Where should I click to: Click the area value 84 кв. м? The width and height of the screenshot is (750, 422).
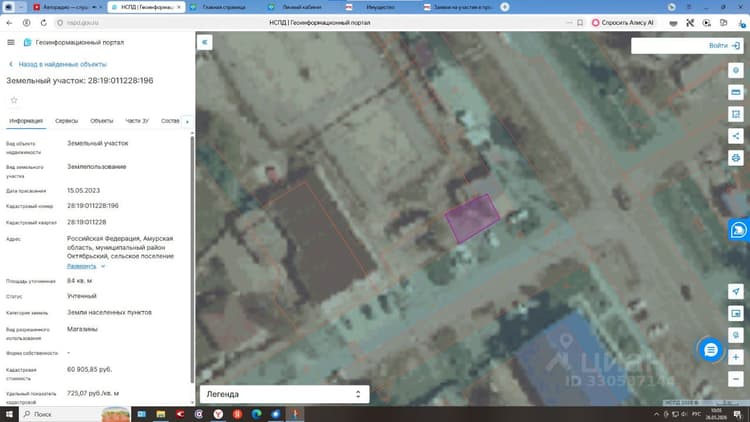79,280
